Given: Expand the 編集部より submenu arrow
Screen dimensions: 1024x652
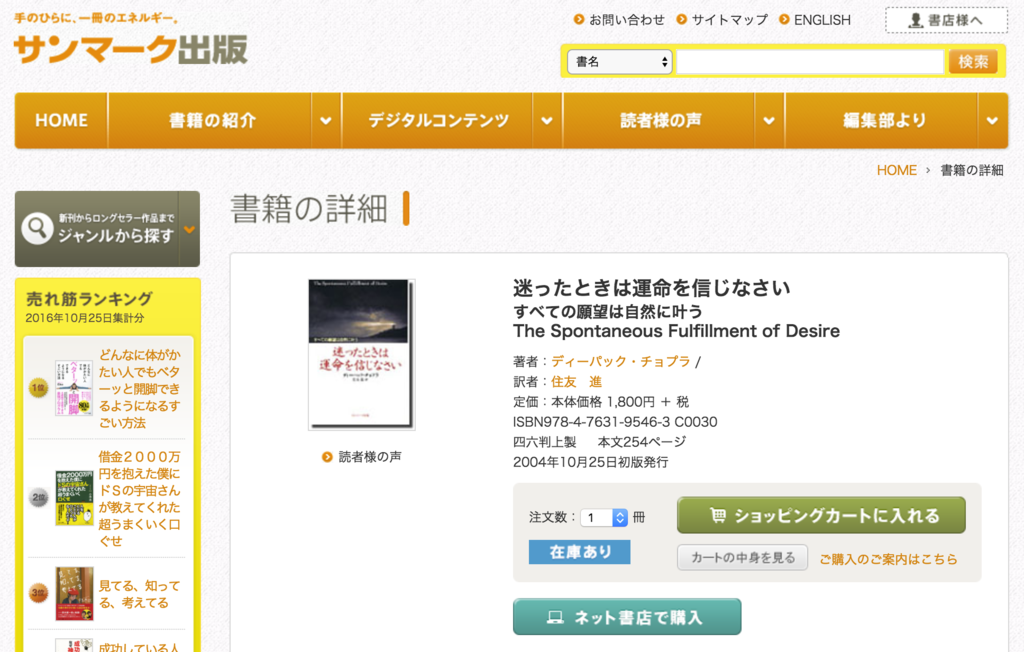Looking at the screenshot, I should (x=992, y=121).
